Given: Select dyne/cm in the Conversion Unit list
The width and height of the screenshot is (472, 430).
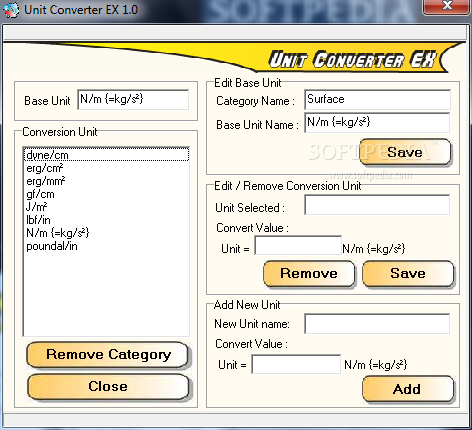Looking at the screenshot, I should (106, 155).
